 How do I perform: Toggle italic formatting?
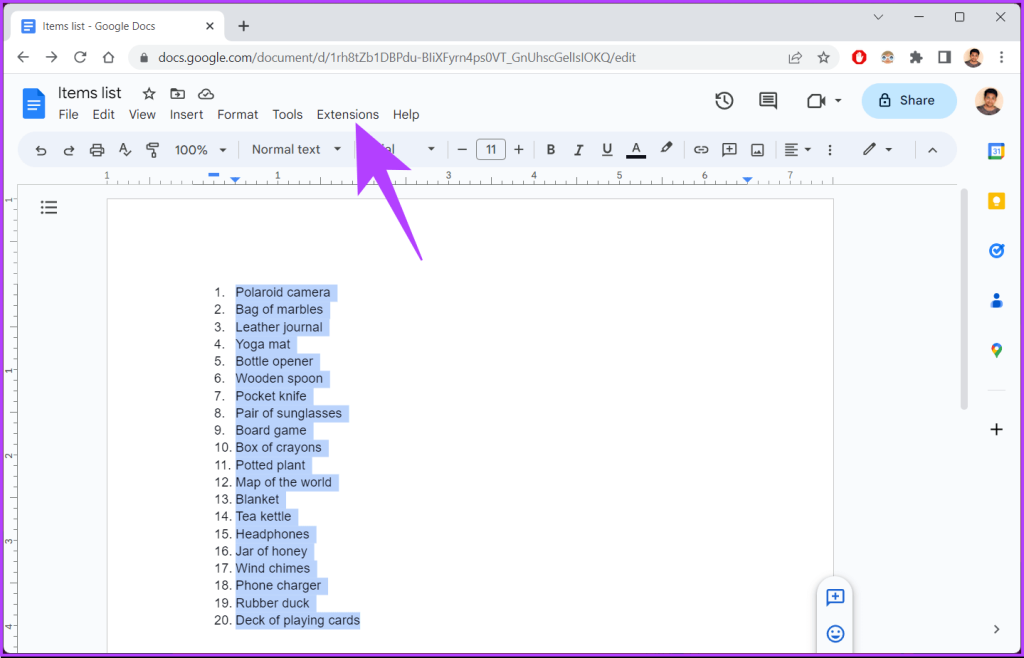click(579, 149)
